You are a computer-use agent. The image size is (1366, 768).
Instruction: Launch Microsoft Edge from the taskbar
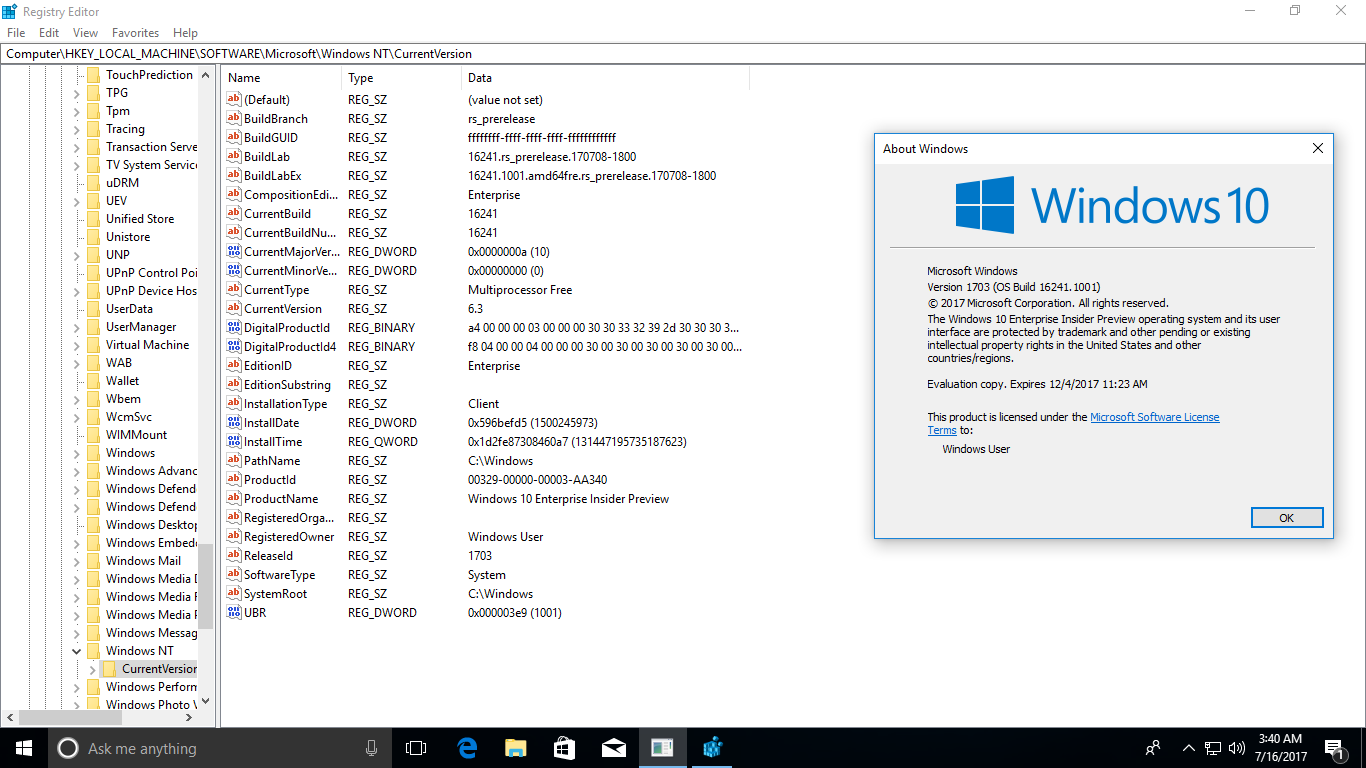click(x=467, y=748)
